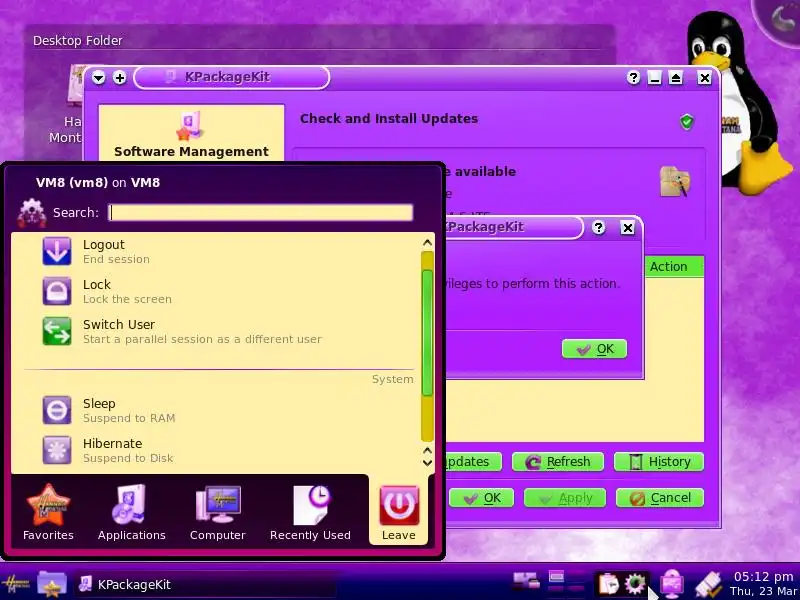The height and width of the screenshot is (600, 800).
Task: Maximize the main KPackageKit window
Action: (676, 78)
